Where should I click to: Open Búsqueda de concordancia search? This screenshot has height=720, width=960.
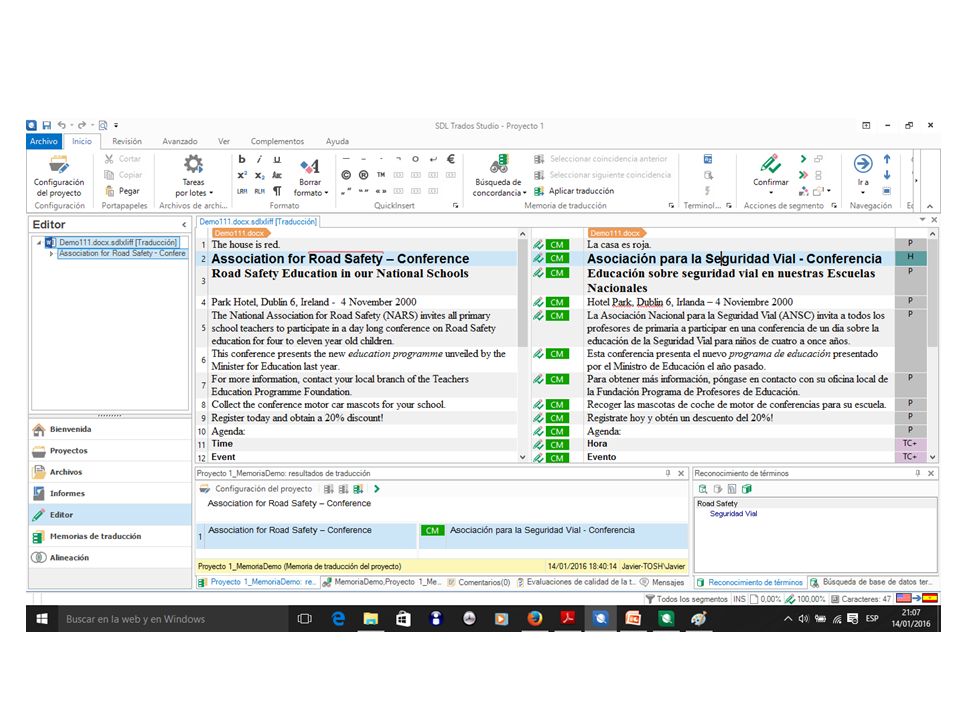point(499,176)
